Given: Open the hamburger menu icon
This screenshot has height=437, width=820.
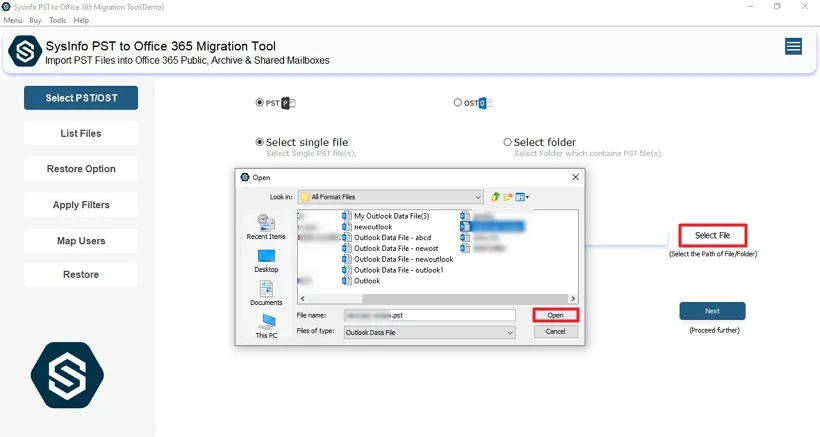Looking at the screenshot, I should pos(793,47).
